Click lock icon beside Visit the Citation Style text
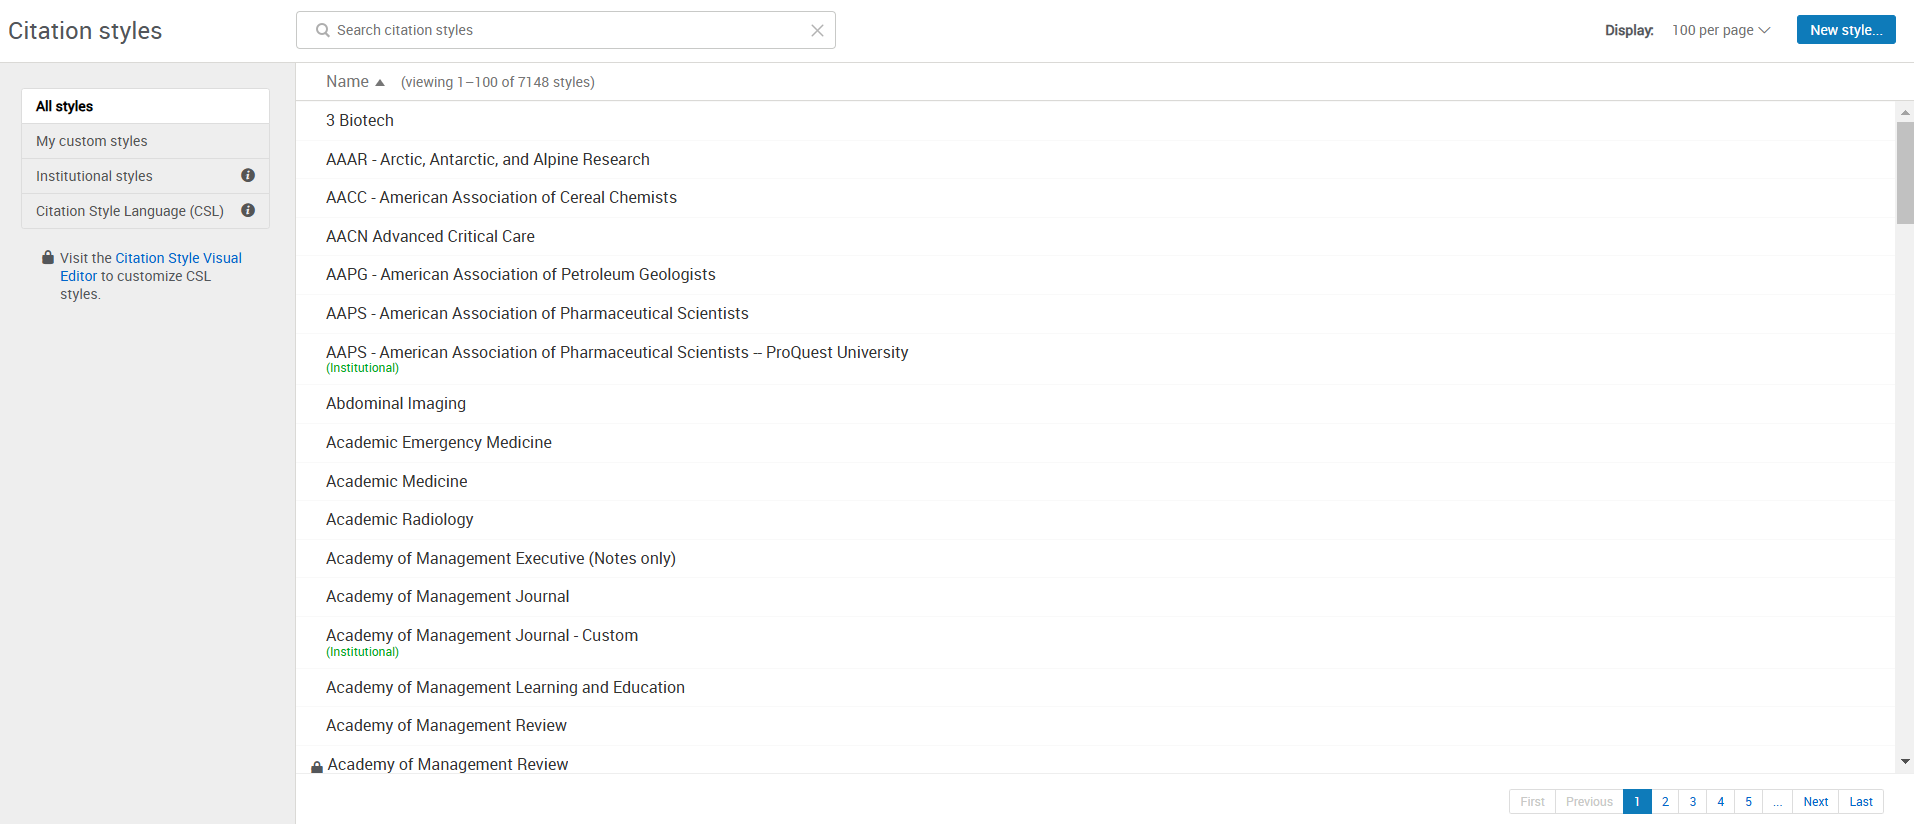This screenshot has height=824, width=1914. (48, 257)
